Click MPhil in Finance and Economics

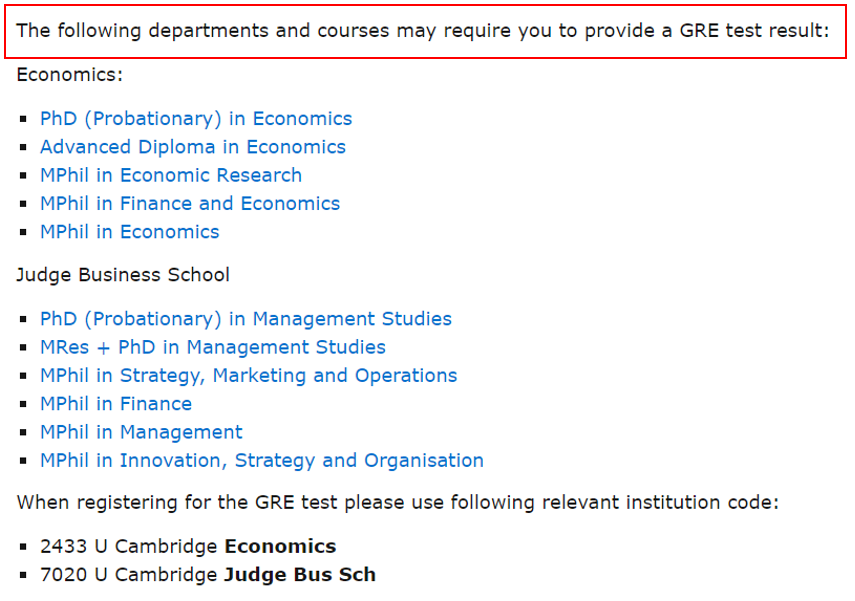pos(190,204)
